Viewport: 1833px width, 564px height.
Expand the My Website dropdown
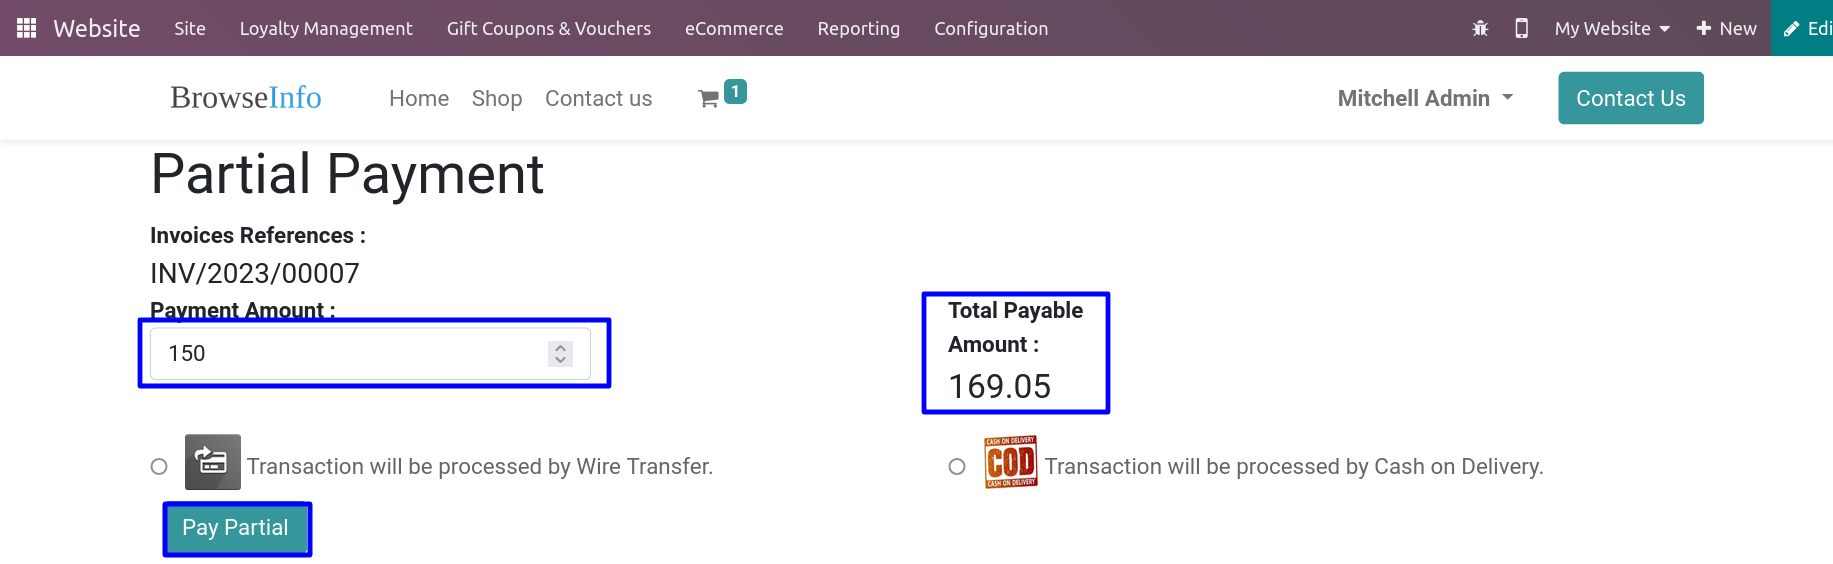1612,28
